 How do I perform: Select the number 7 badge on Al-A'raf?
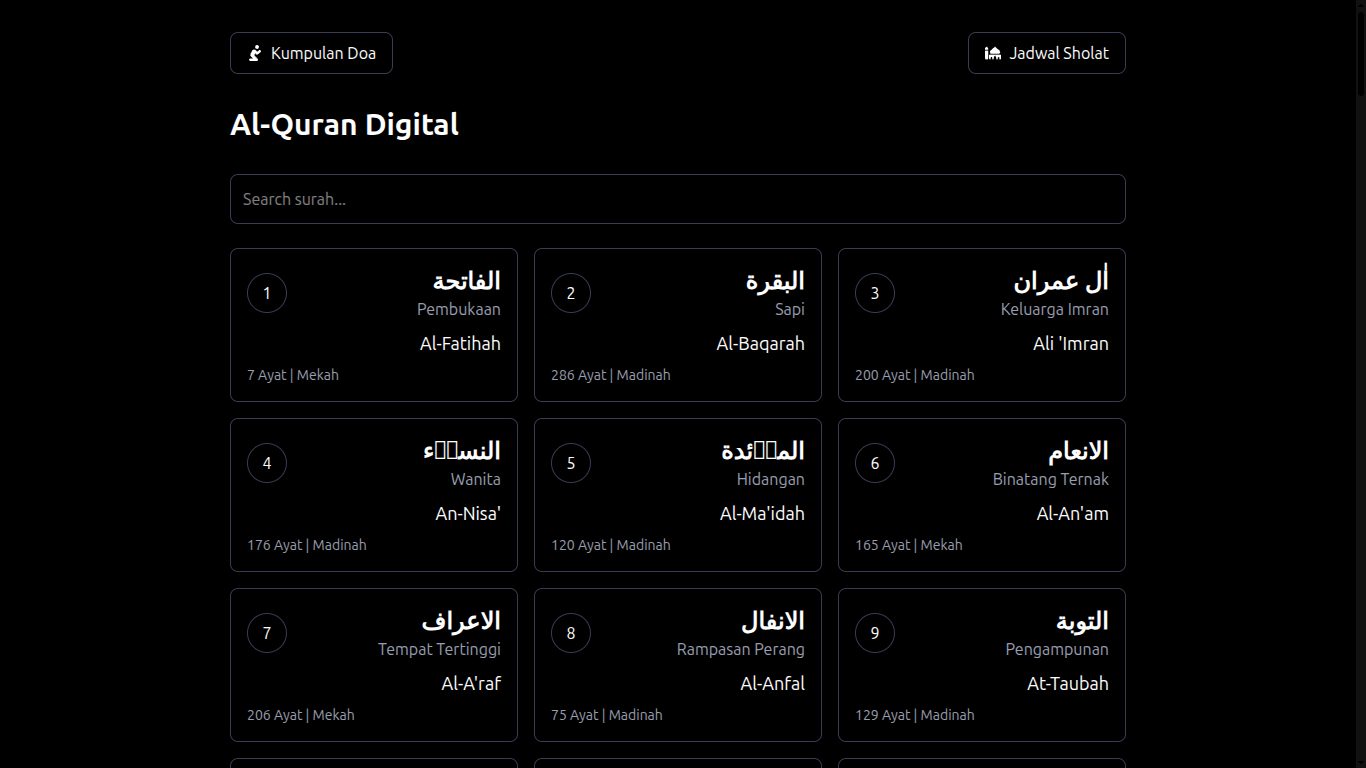tap(266, 633)
